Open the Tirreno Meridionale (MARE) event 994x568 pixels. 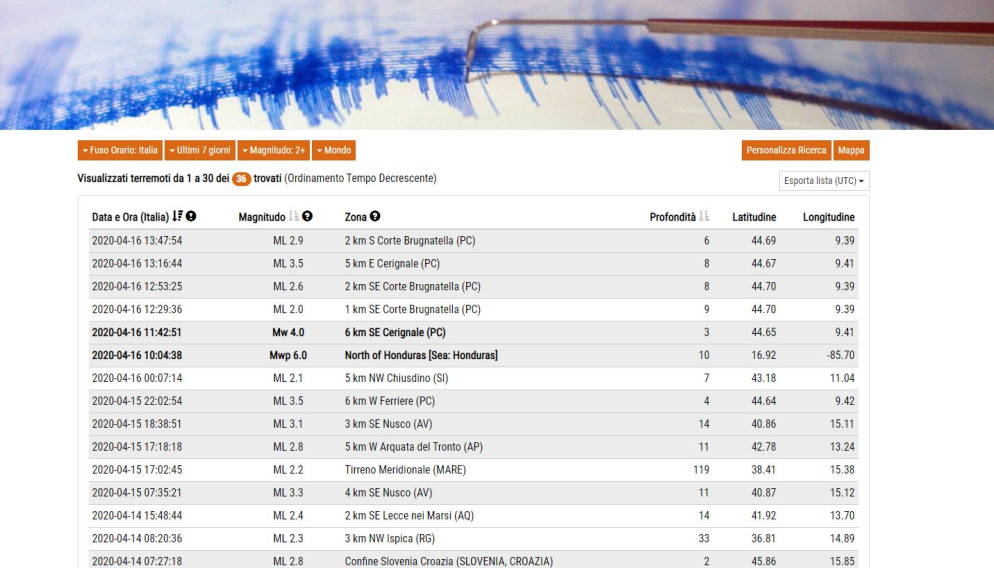pyautogui.click(x=405, y=470)
